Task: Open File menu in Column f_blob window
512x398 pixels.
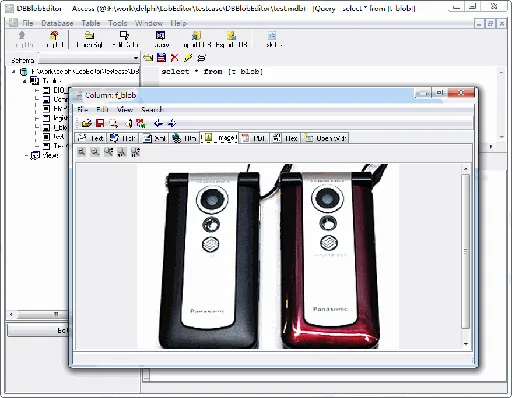Action: [82, 109]
